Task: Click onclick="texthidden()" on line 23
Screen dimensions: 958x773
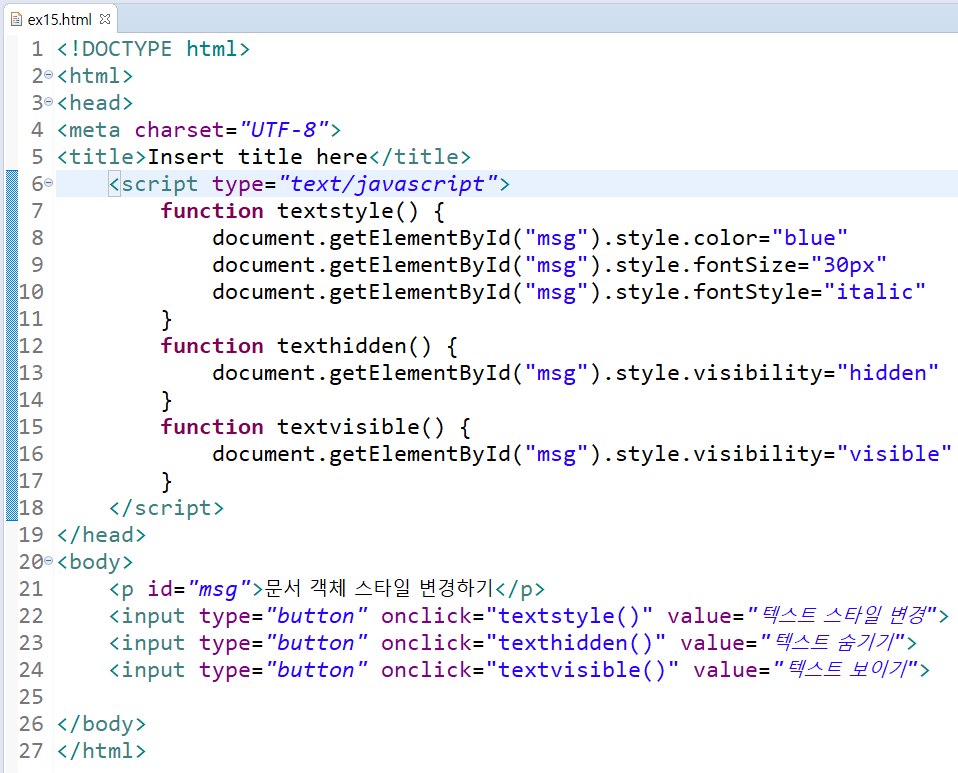Action: click(x=524, y=643)
